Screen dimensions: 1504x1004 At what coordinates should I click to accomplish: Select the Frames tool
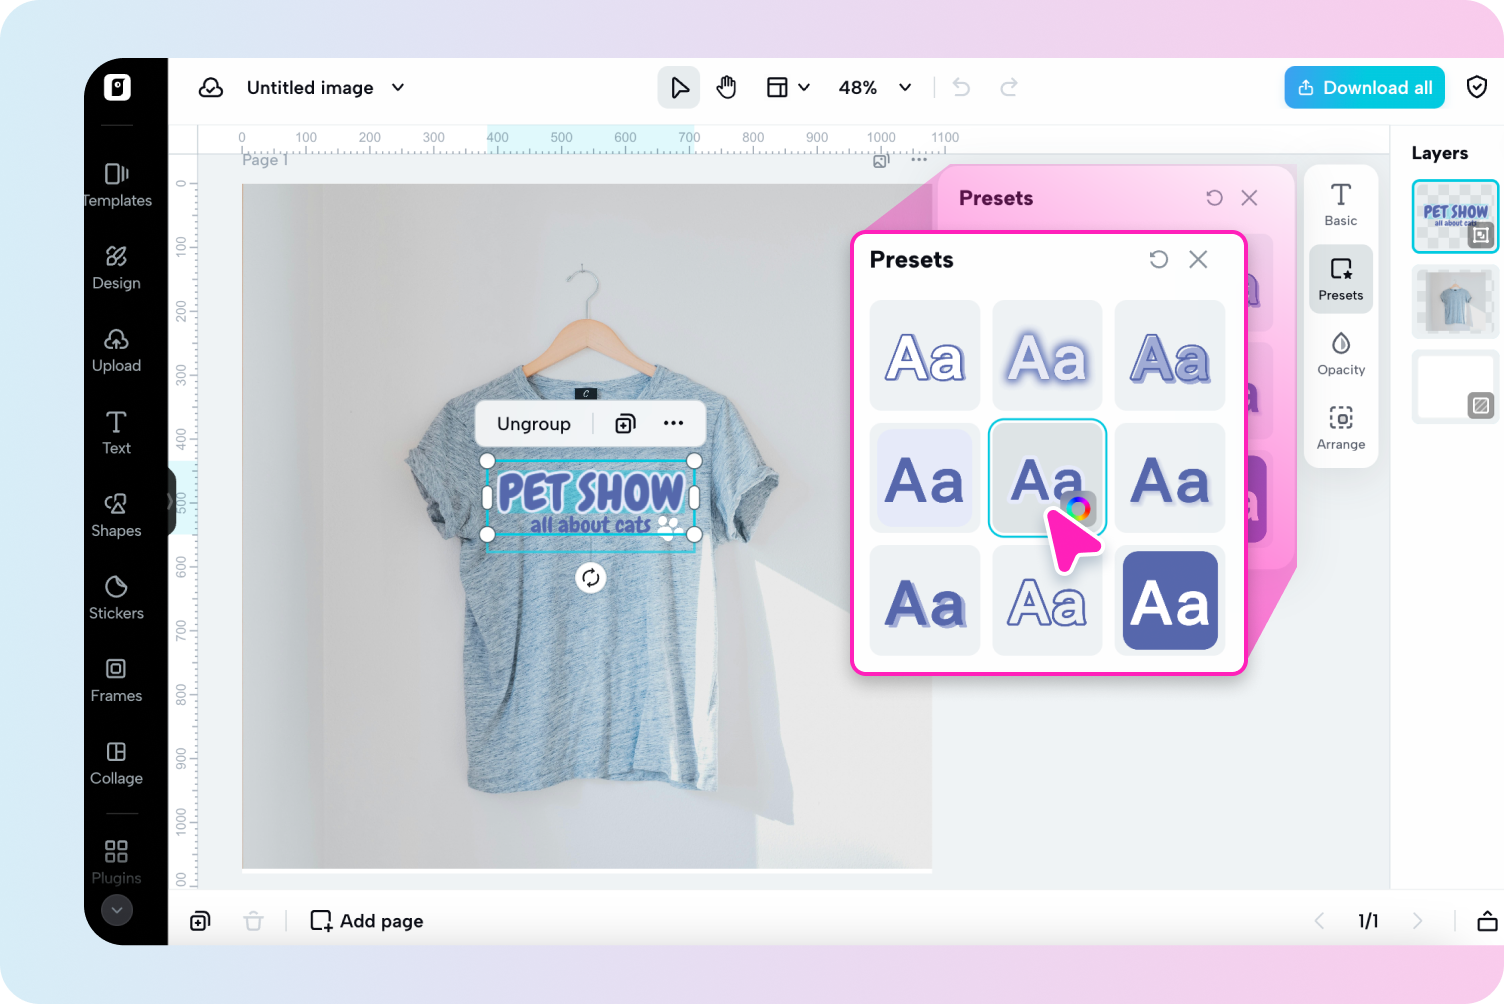(x=116, y=680)
